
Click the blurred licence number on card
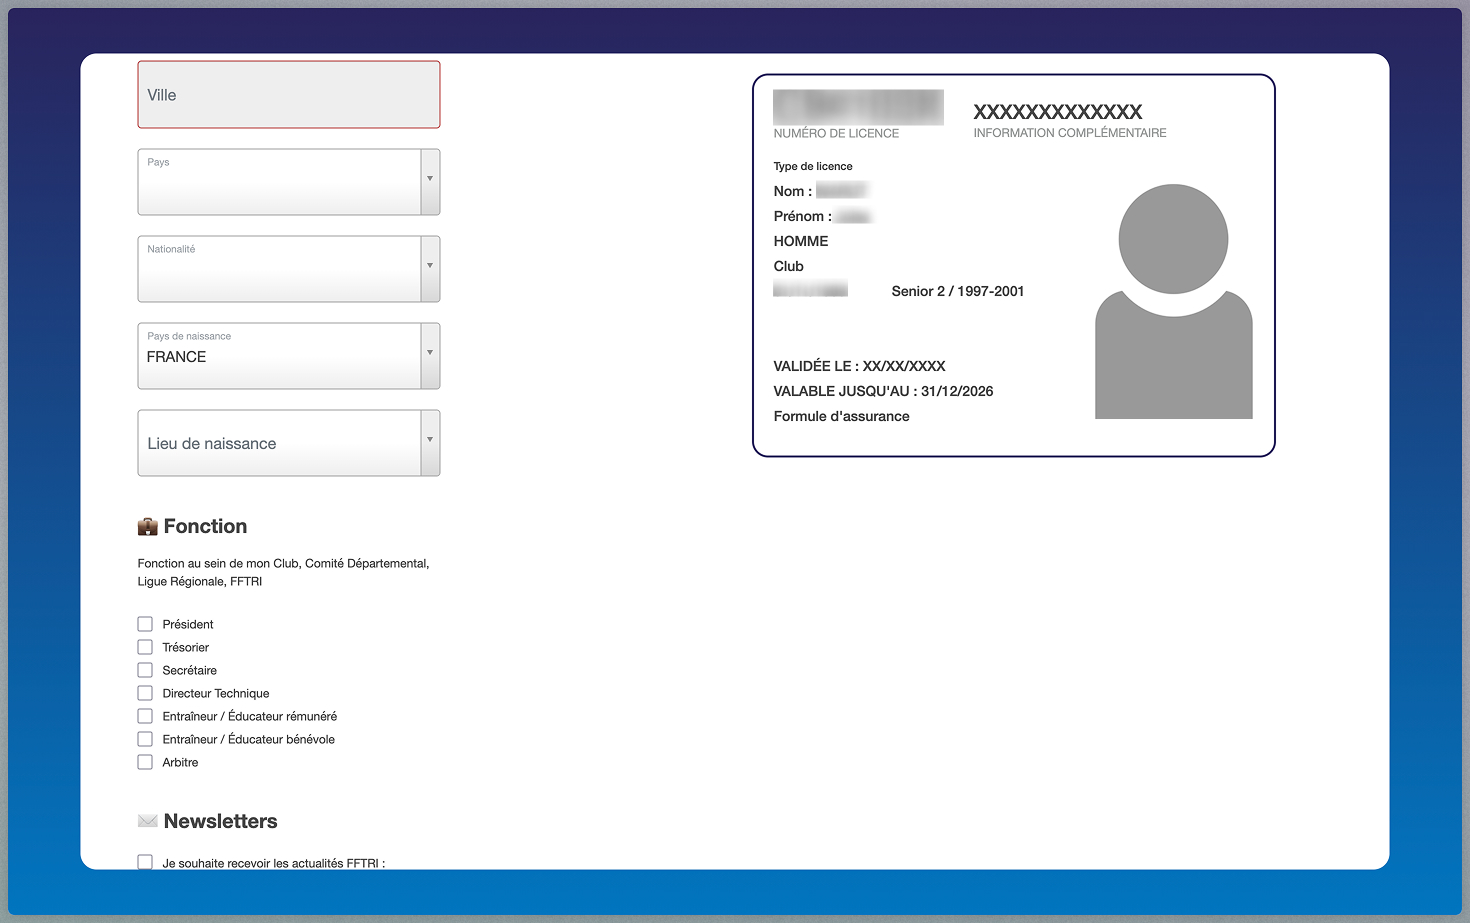(x=858, y=107)
